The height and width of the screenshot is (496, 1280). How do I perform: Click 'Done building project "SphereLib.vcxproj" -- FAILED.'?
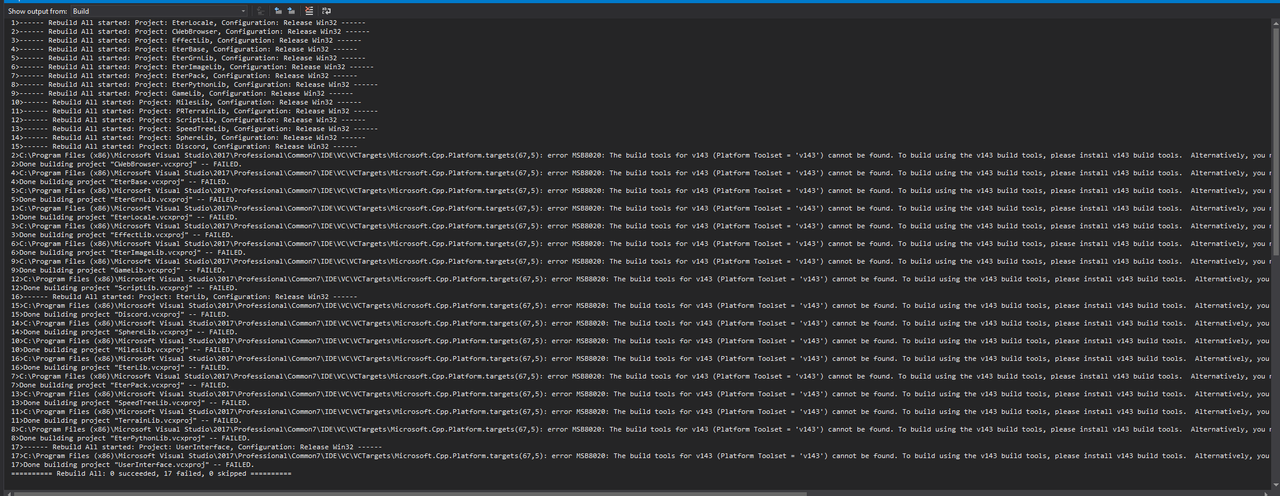124,332
